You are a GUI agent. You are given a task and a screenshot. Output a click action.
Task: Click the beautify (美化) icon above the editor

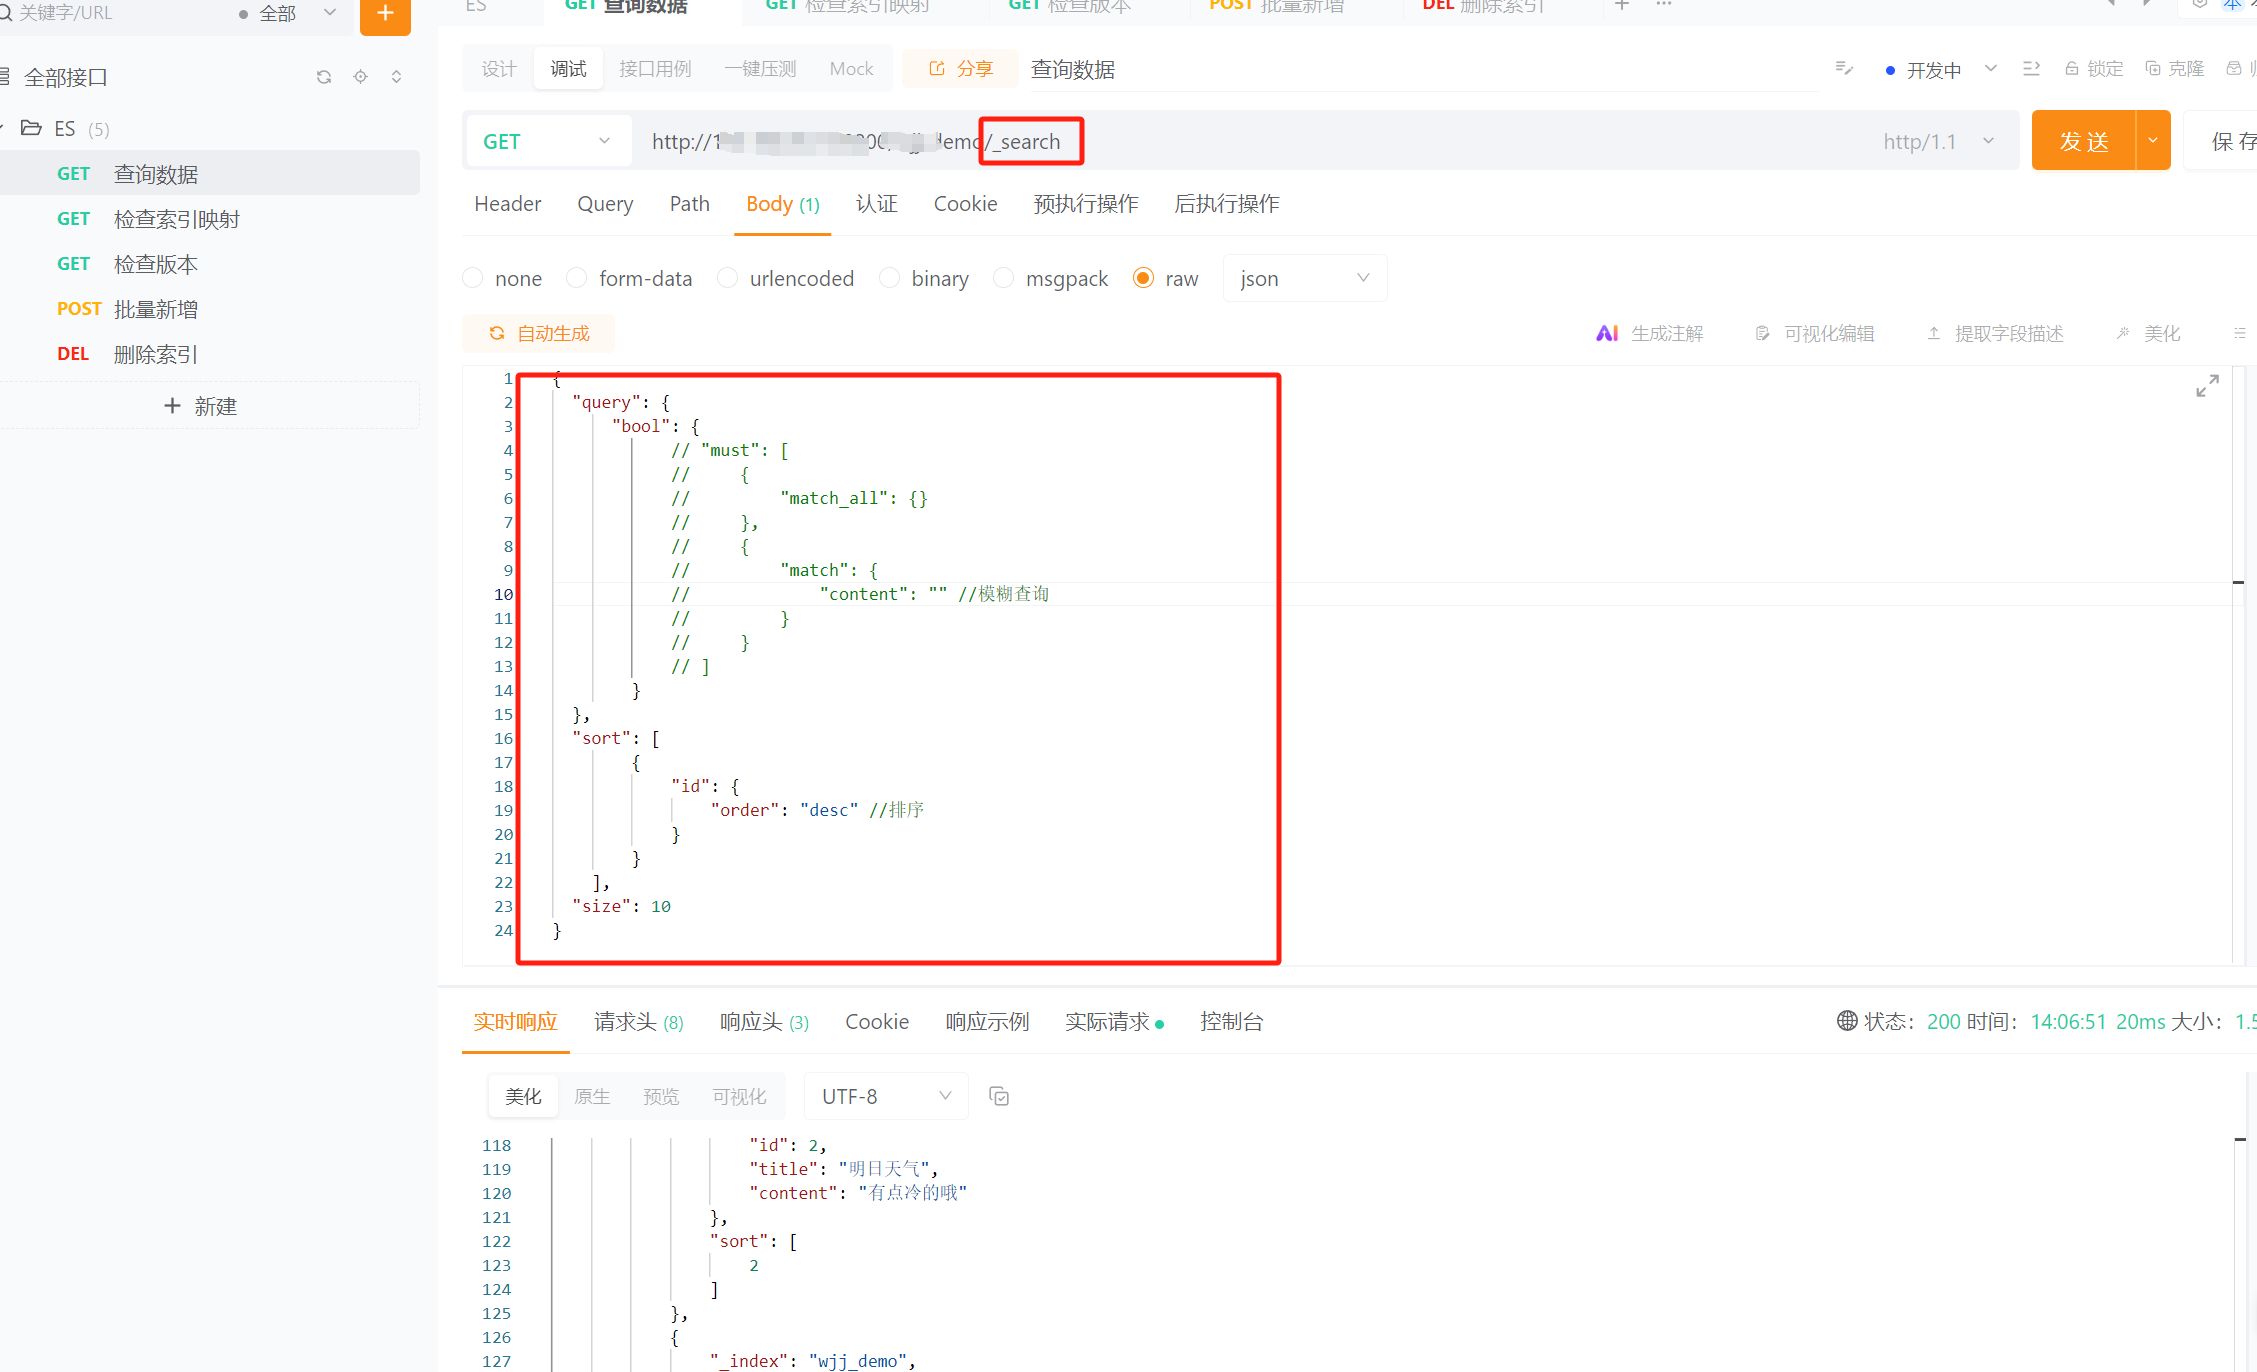tap(2124, 333)
